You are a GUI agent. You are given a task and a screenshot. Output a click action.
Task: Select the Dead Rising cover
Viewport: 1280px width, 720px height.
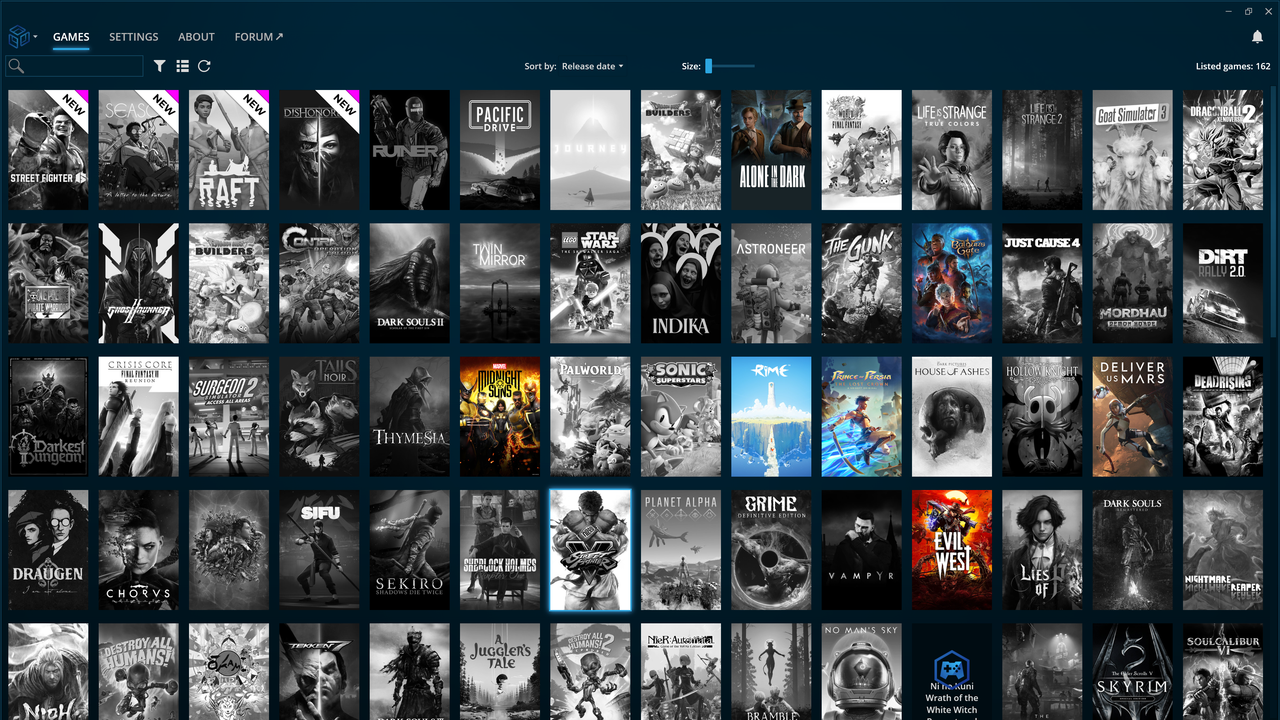tap(1223, 417)
